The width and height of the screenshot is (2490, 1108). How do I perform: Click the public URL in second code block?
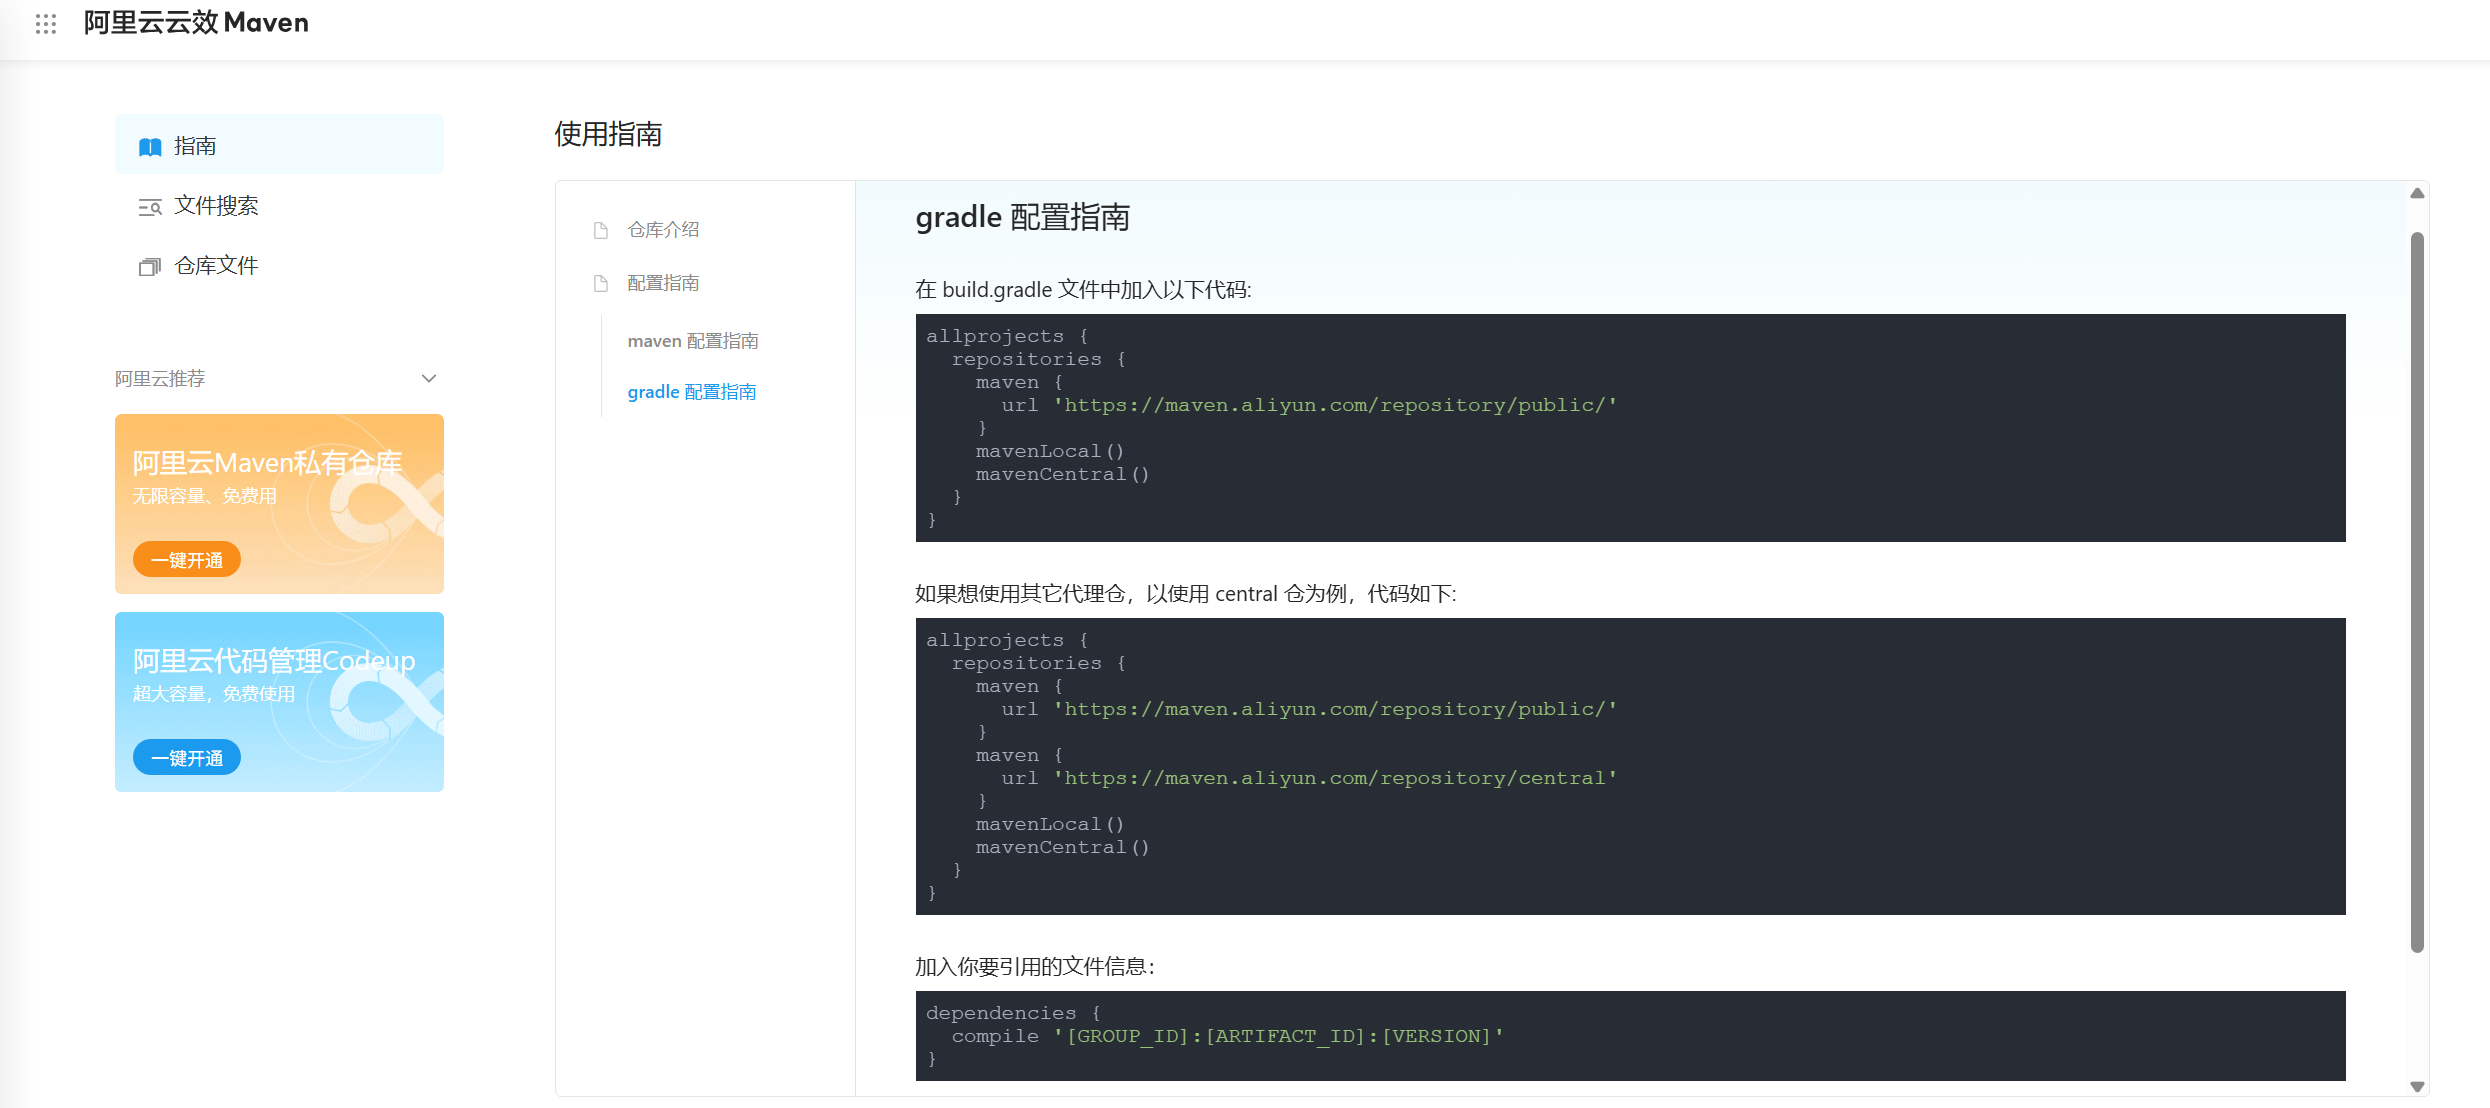pos(1335,709)
